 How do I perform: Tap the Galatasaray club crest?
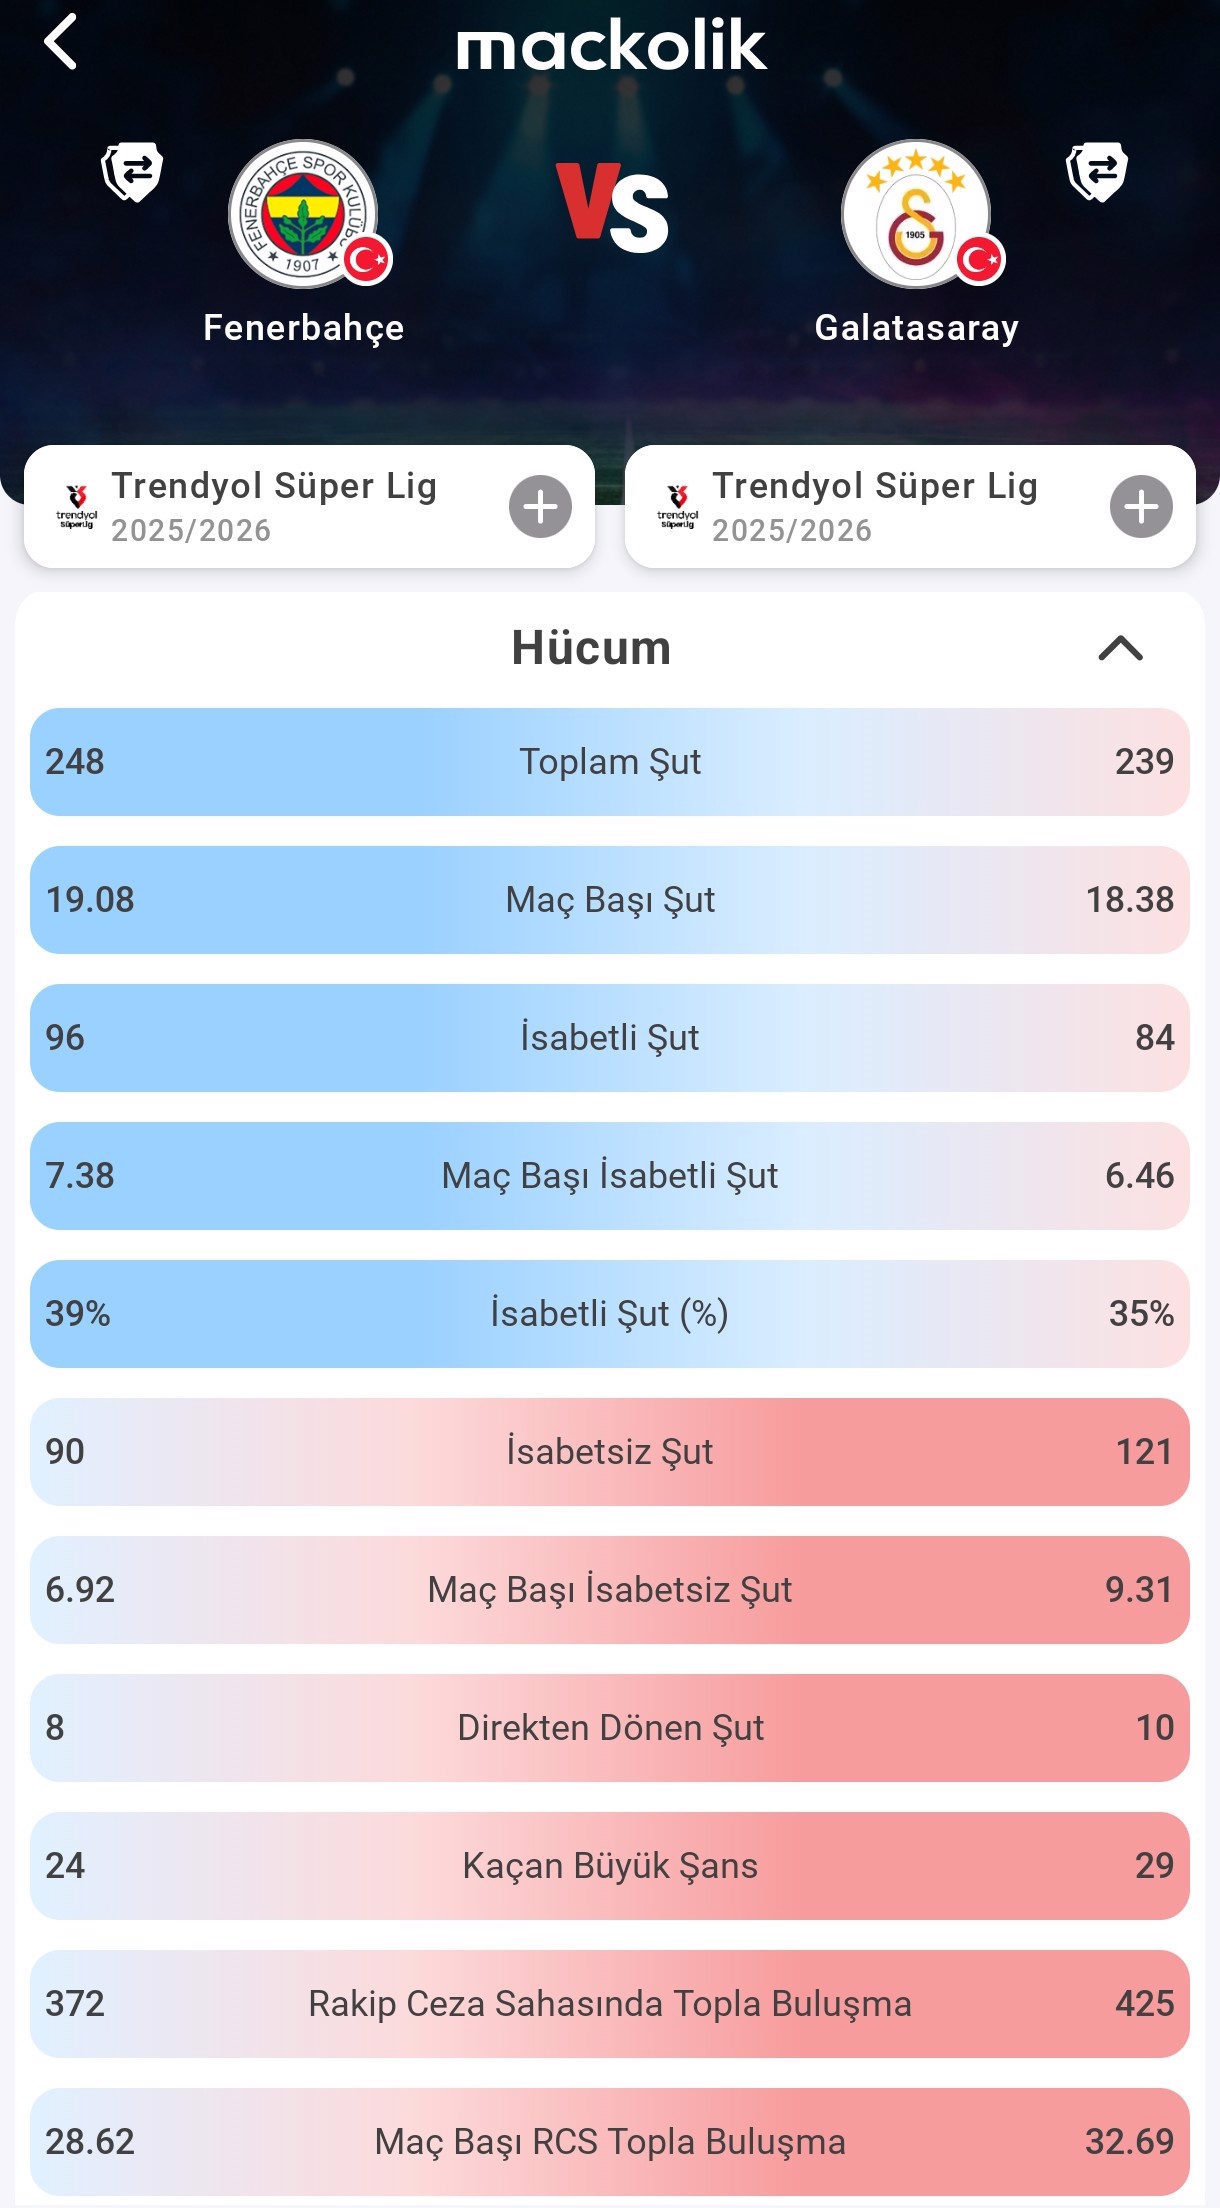(916, 214)
